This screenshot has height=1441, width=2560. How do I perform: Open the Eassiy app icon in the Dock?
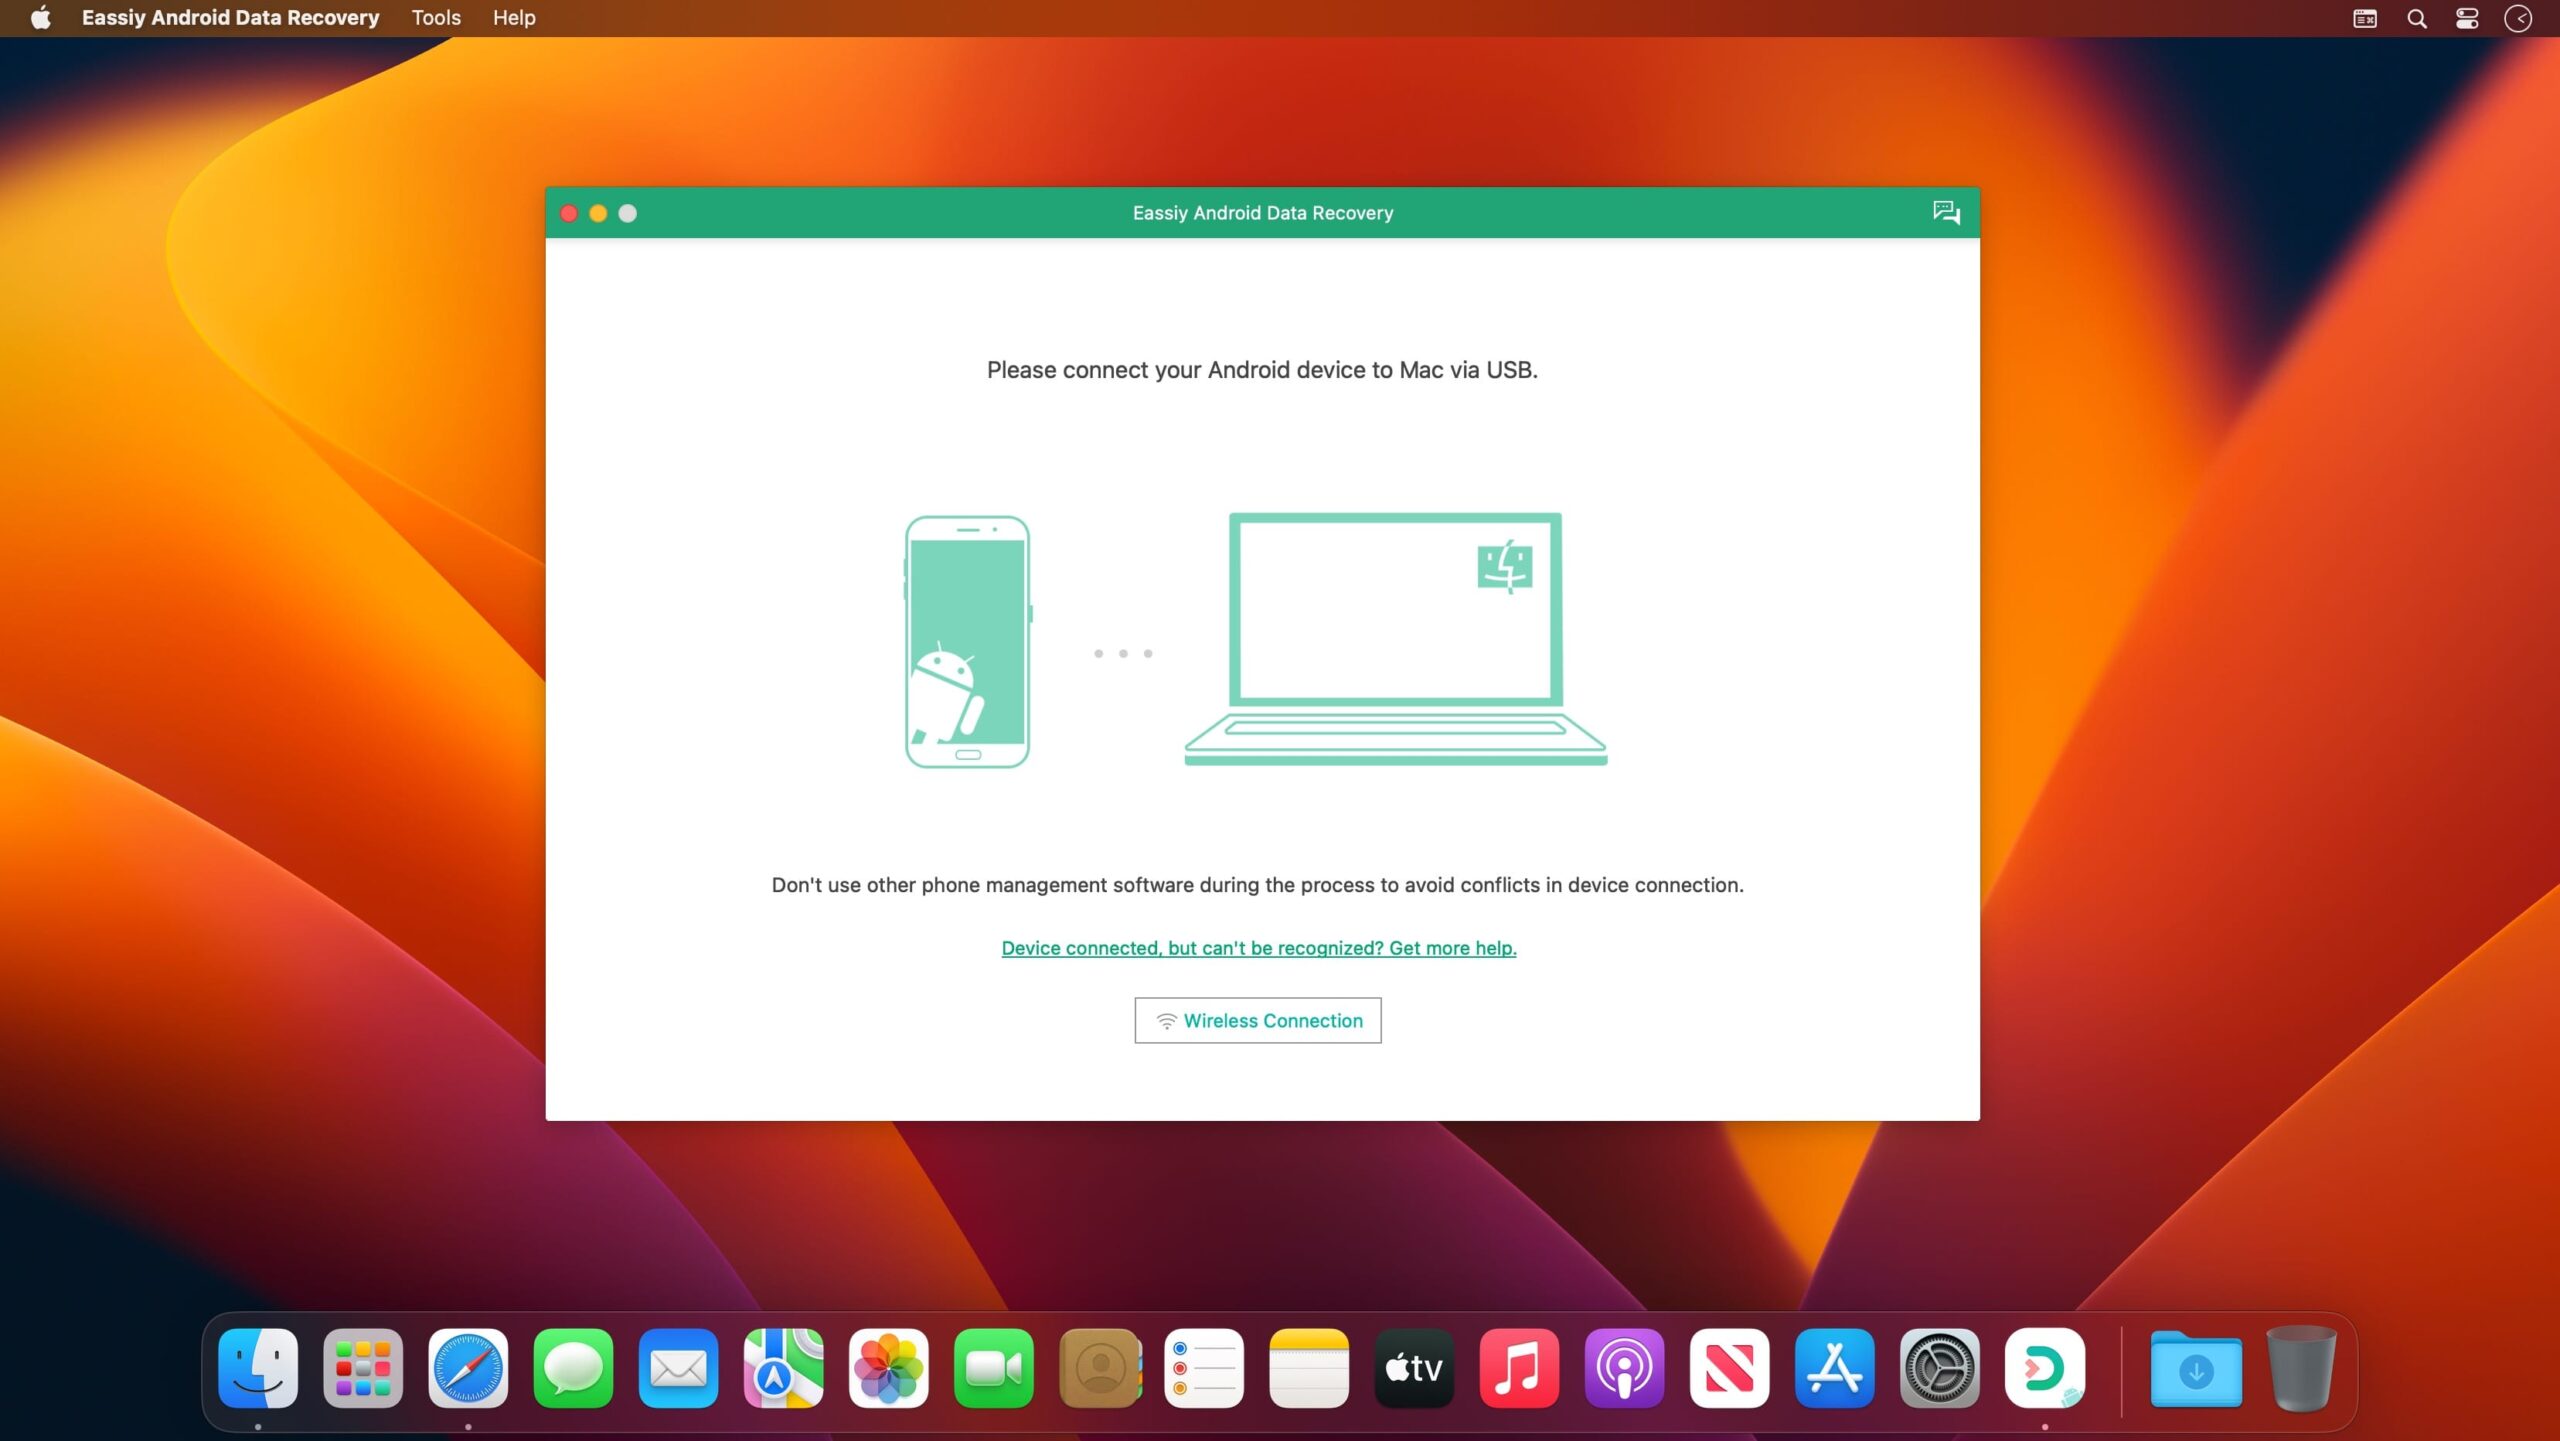pyautogui.click(x=2045, y=1367)
